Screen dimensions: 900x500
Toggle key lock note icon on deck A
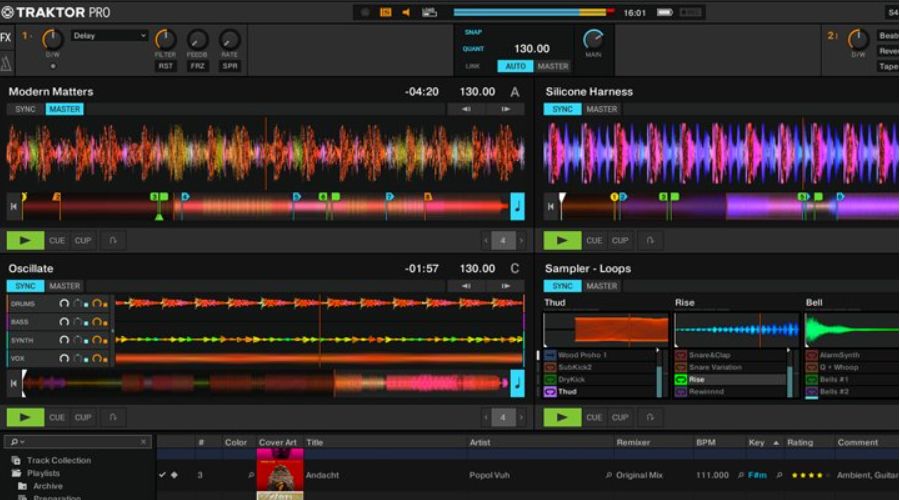[517, 206]
